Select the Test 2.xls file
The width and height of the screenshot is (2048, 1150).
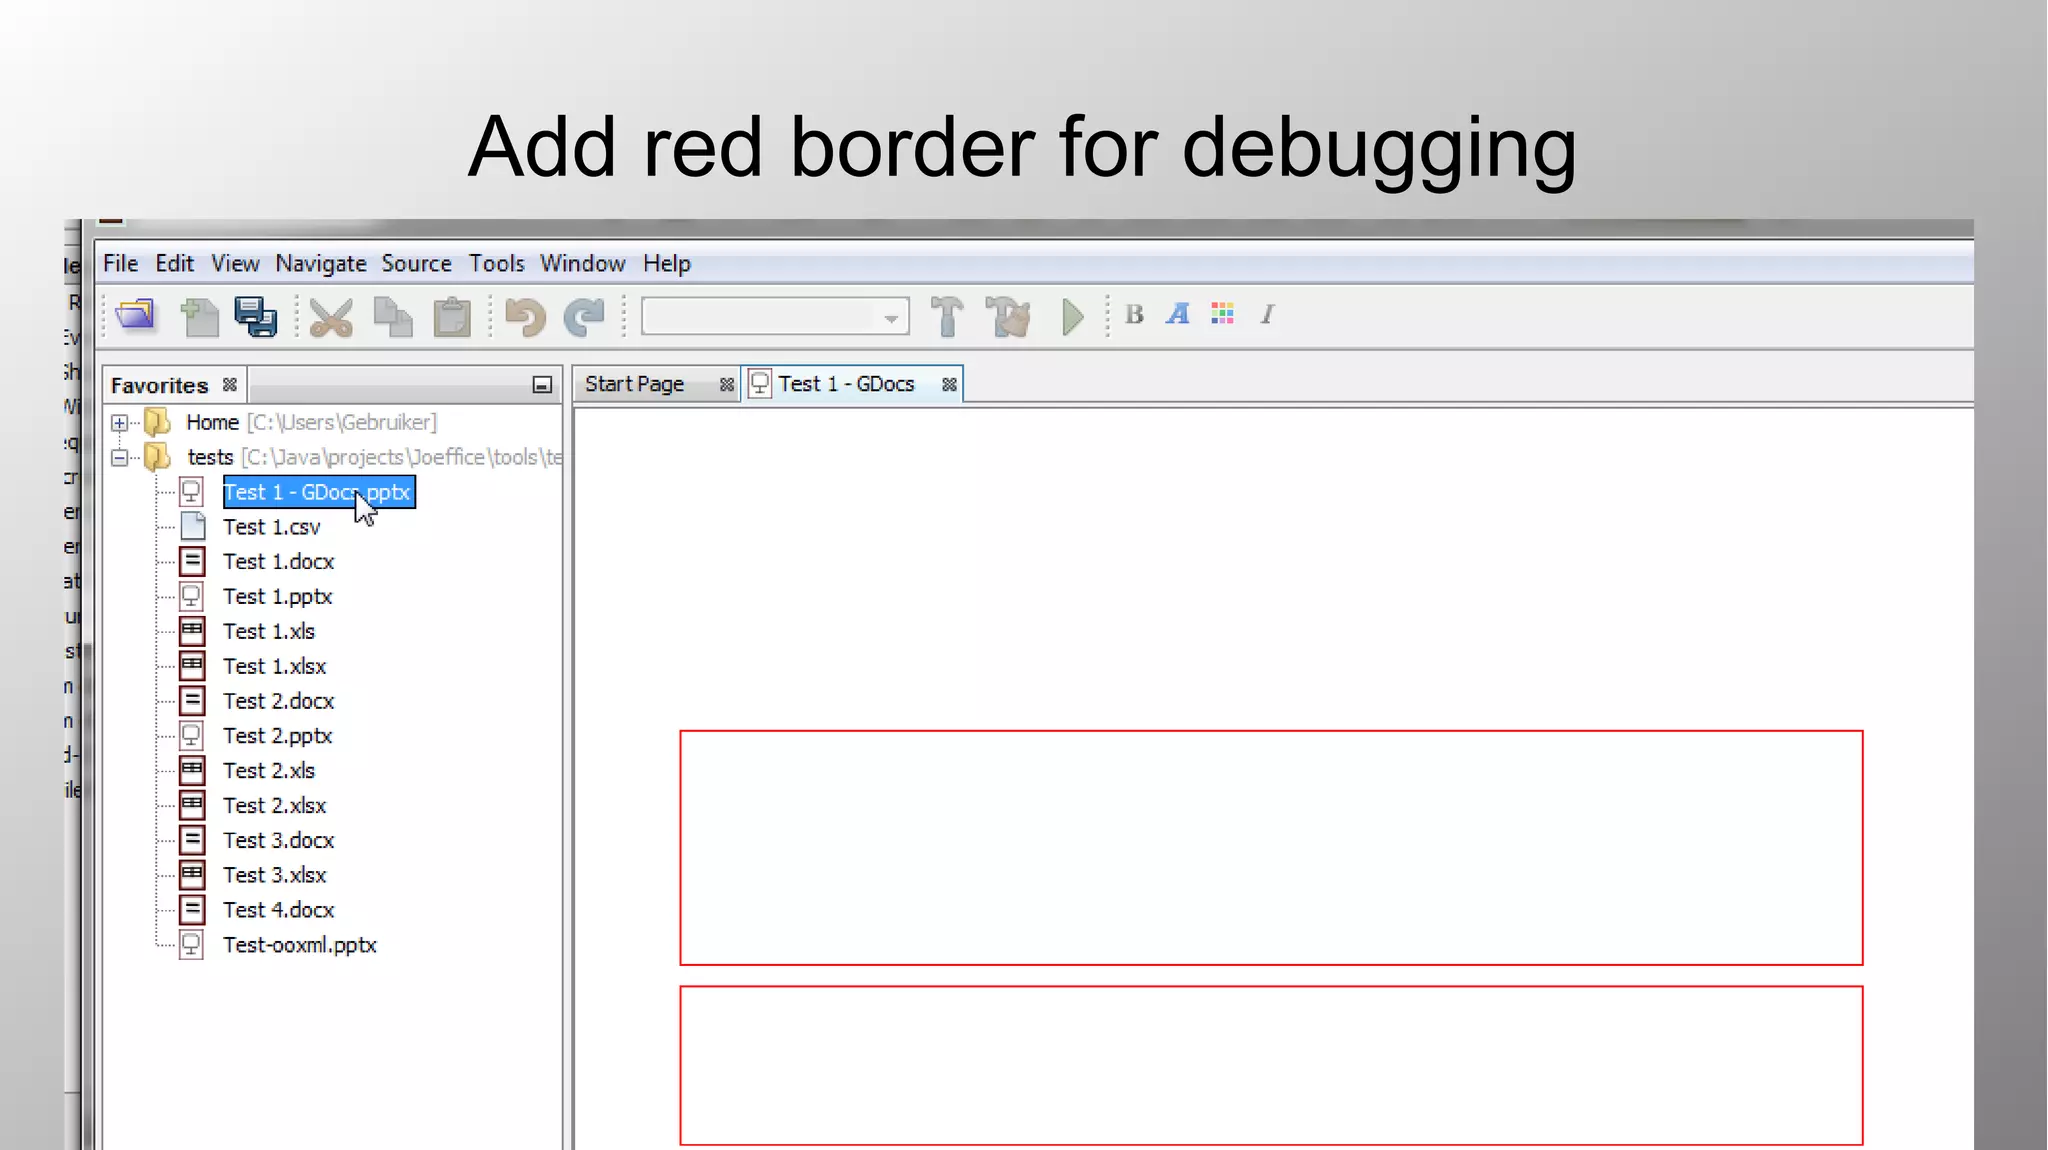[x=268, y=771]
